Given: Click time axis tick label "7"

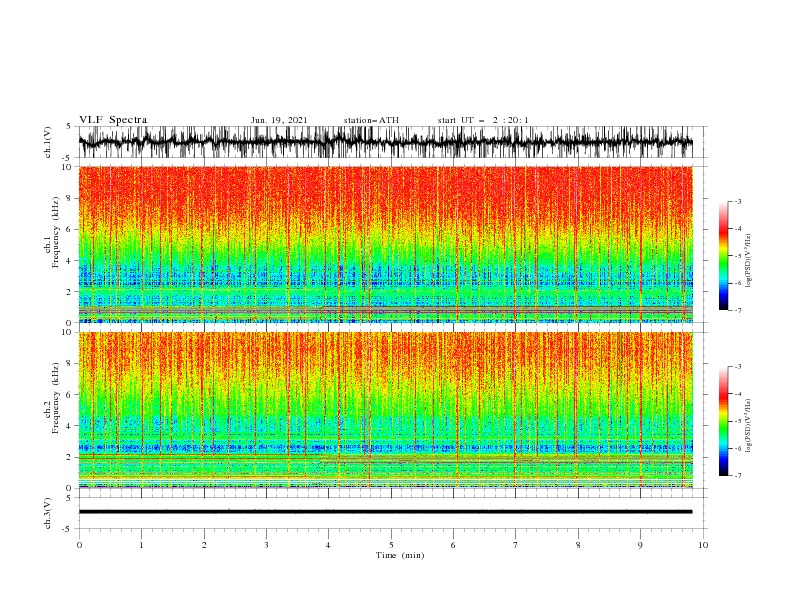Looking at the screenshot, I should pyautogui.click(x=516, y=545).
